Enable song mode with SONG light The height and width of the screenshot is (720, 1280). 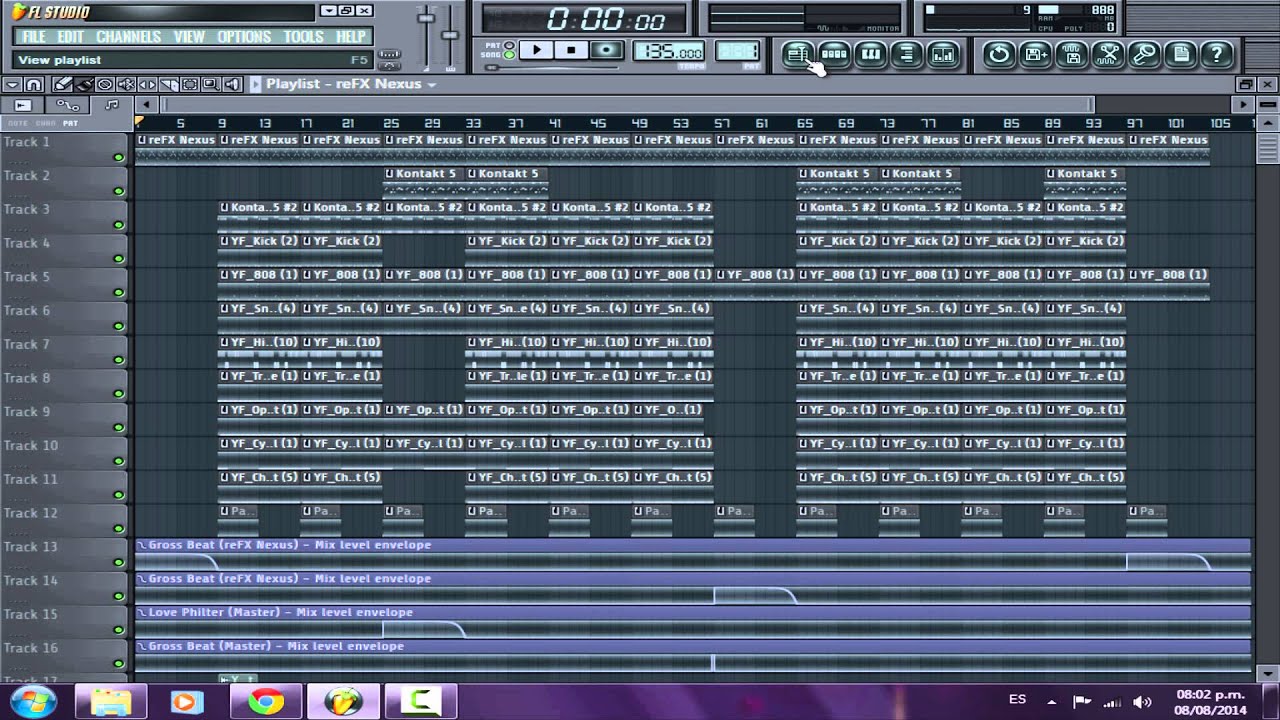508,55
